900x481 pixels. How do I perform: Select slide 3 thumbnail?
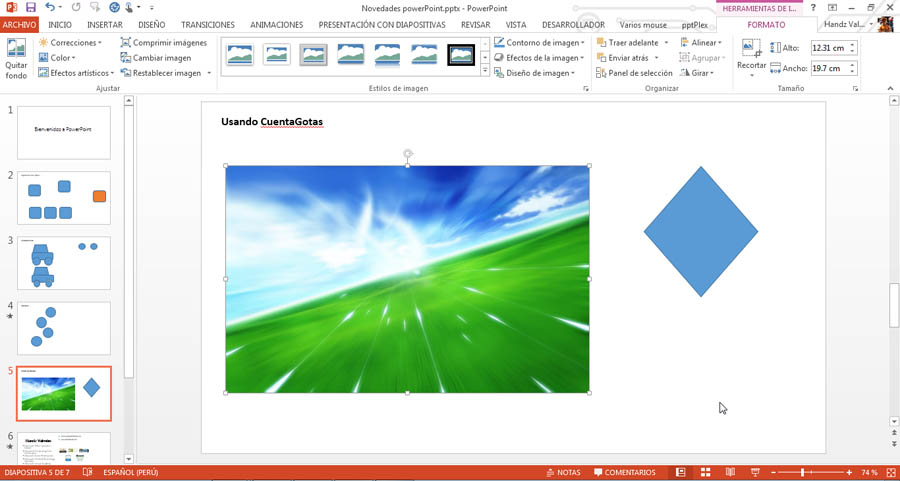point(64,263)
